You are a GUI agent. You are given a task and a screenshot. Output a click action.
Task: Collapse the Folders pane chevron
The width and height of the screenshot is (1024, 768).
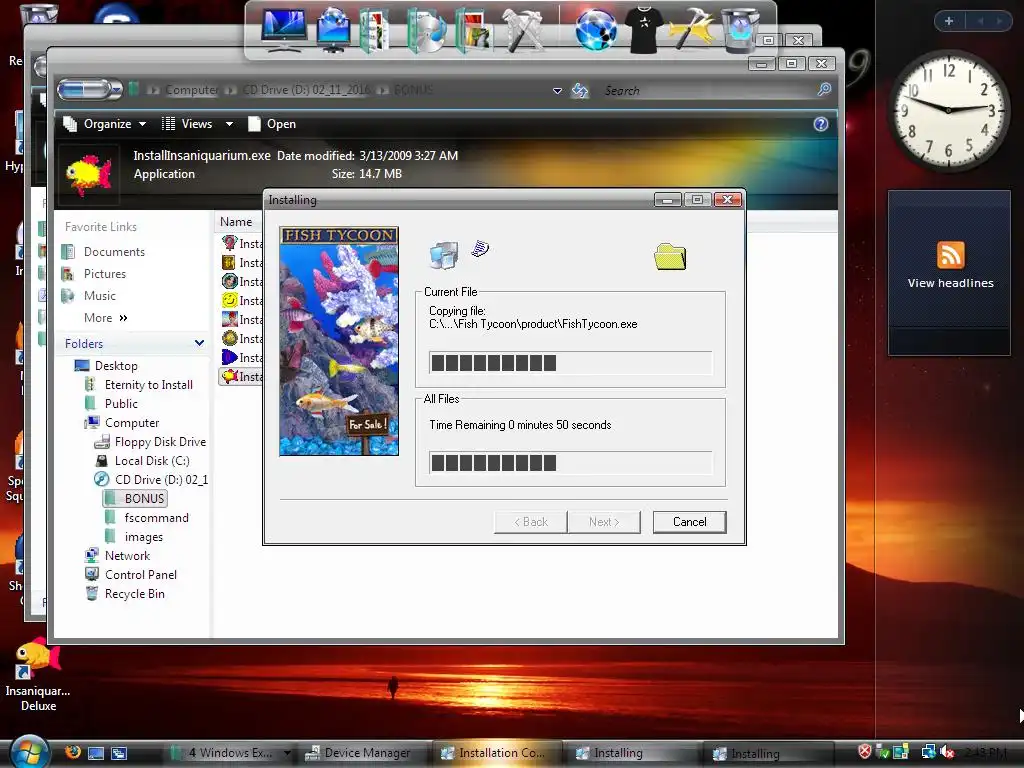pos(199,343)
